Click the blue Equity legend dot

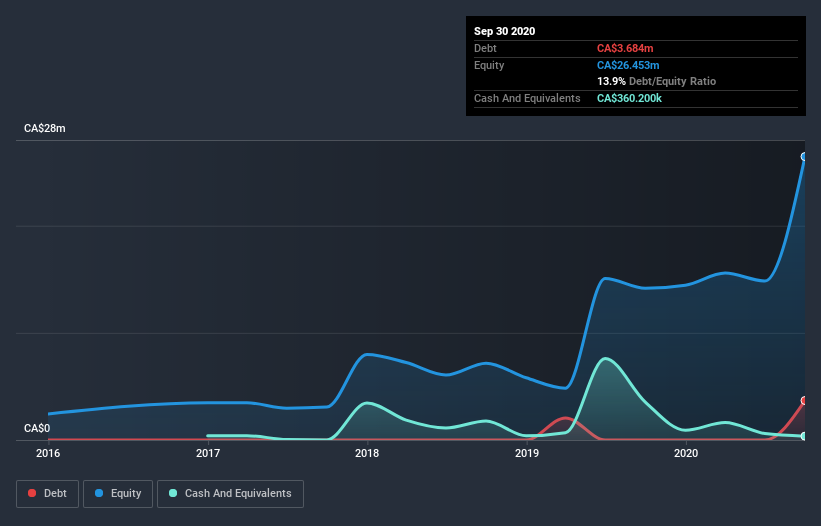(x=99, y=493)
